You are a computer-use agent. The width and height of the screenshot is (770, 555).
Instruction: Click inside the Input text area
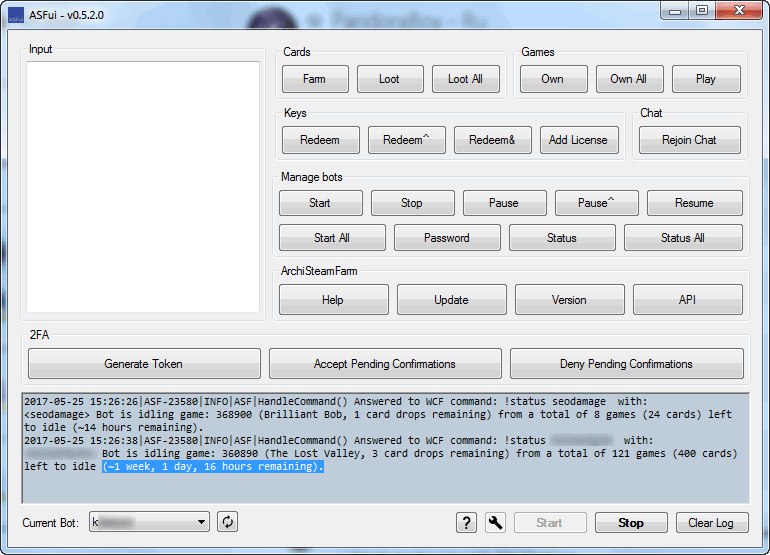143,187
